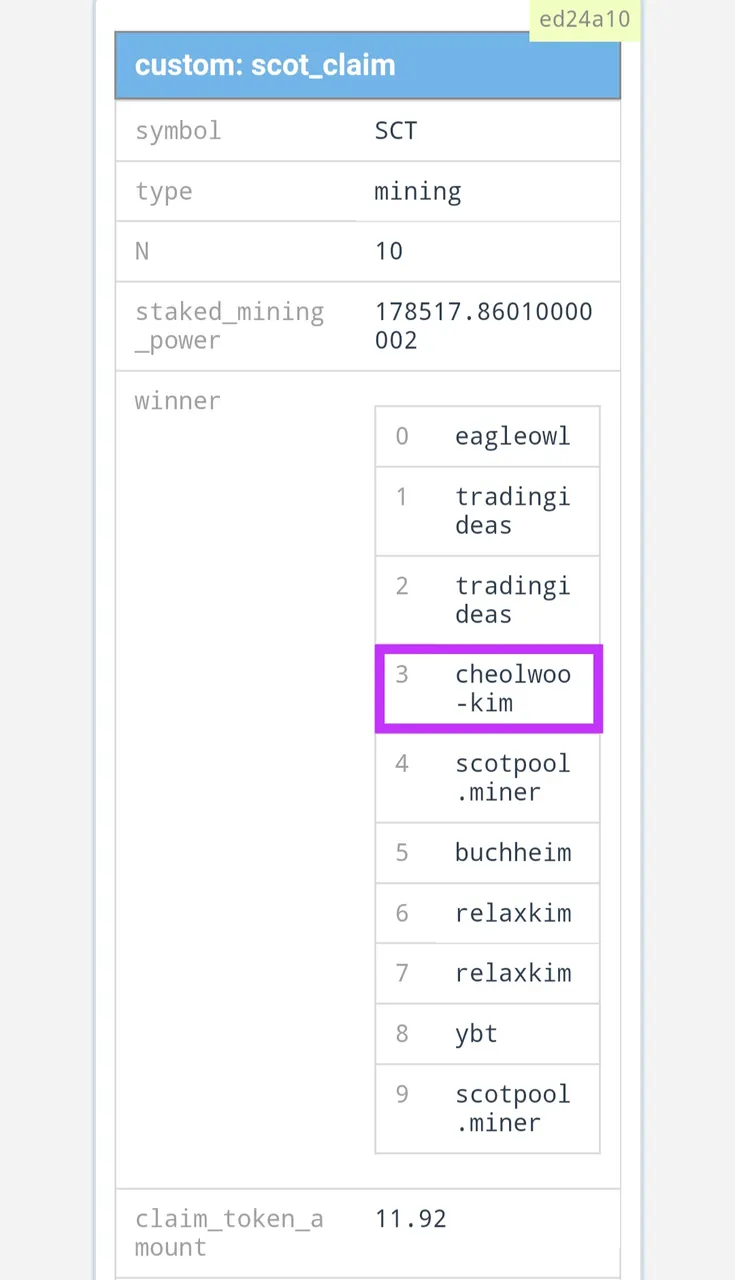The width and height of the screenshot is (735, 1280).
Task: Click the ed24a10 transaction label
Action: pos(584,19)
